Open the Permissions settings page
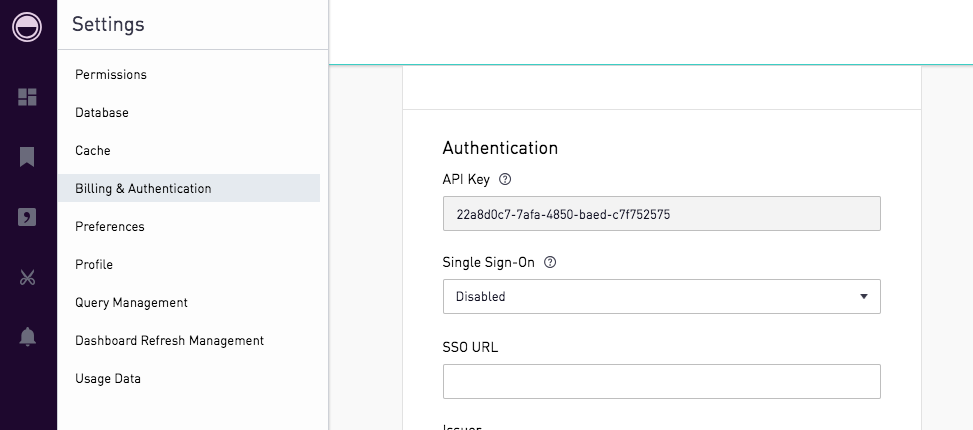 pos(111,75)
